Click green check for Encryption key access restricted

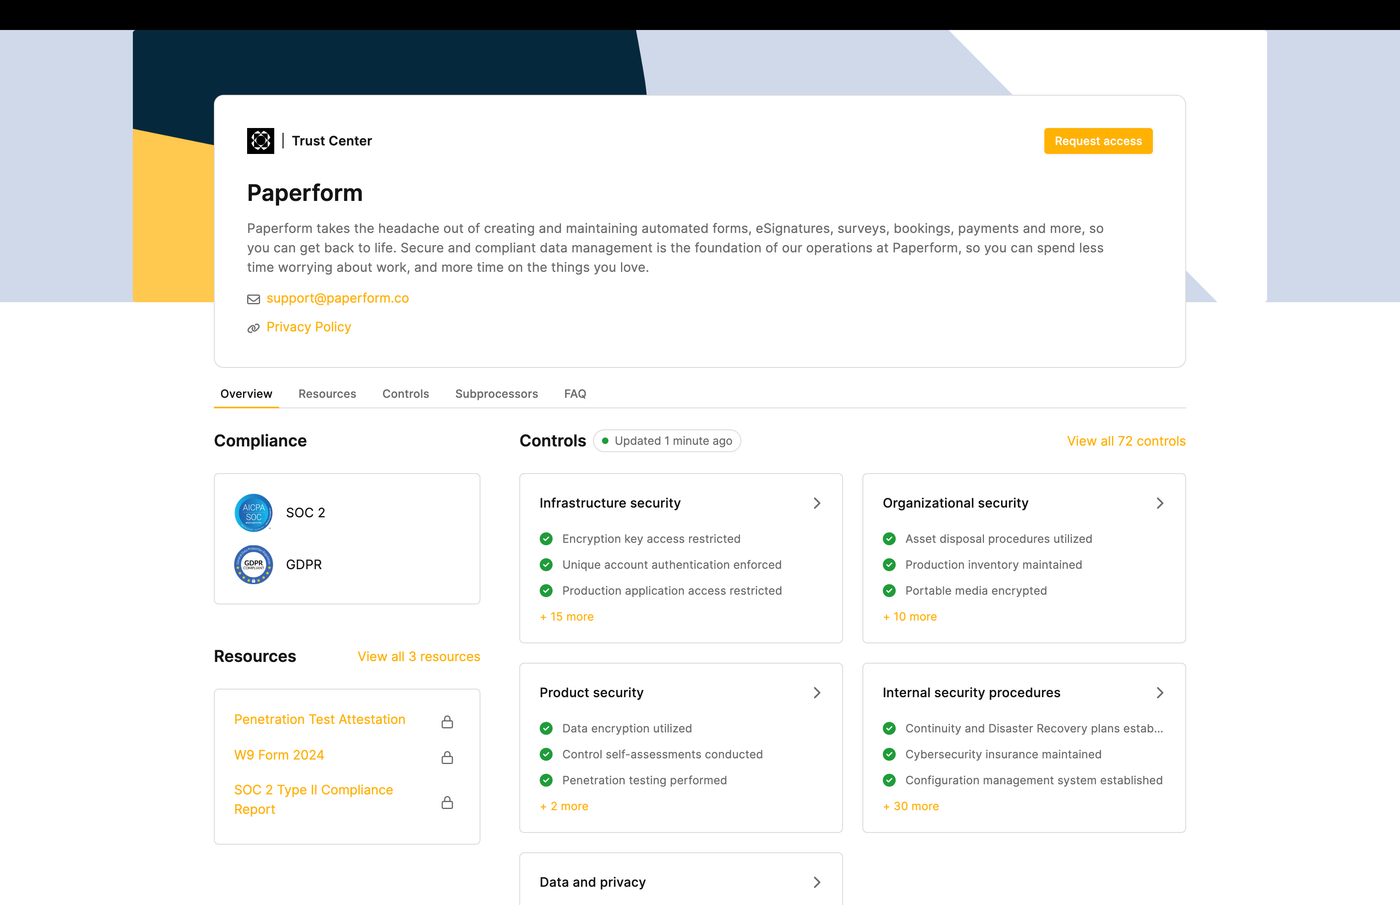[546, 539]
